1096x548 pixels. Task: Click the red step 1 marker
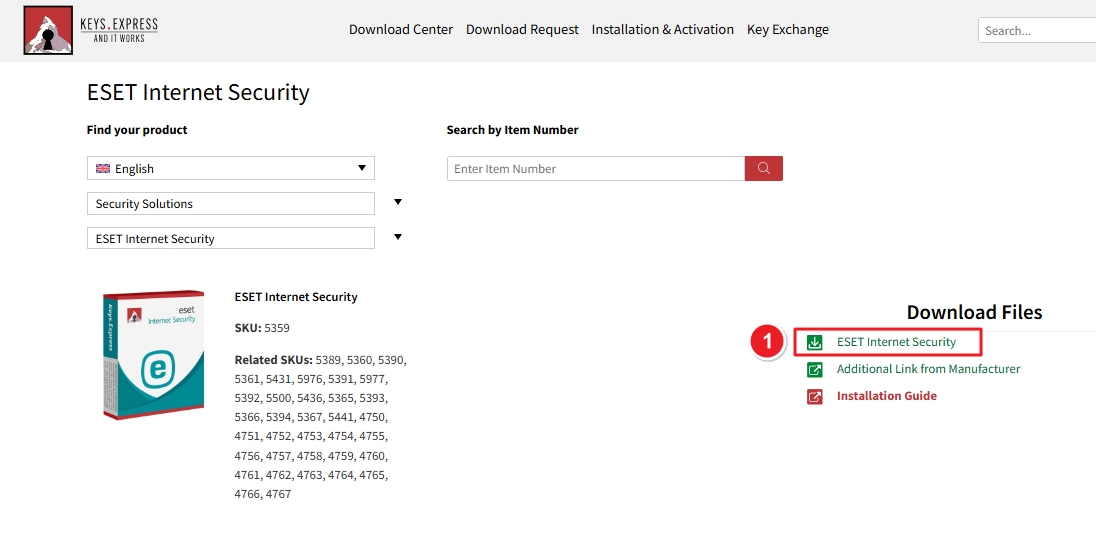(x=767, y=342)
